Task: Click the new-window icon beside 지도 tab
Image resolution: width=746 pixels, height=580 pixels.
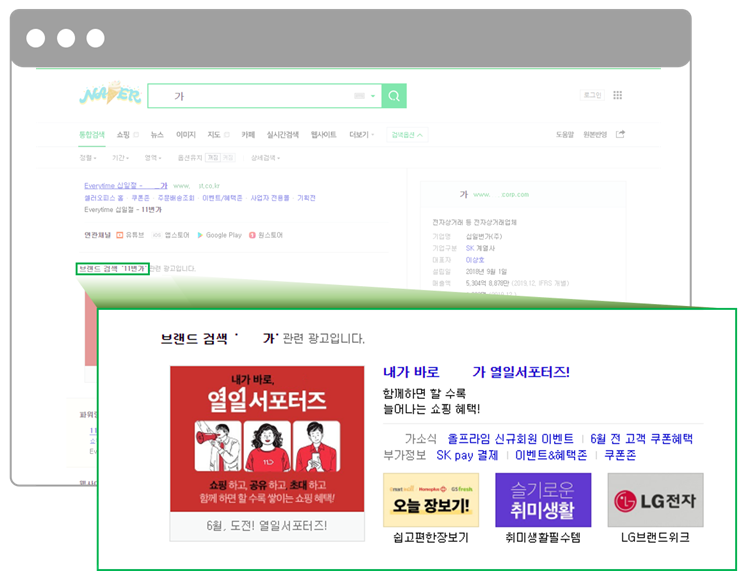Action: 227,135
